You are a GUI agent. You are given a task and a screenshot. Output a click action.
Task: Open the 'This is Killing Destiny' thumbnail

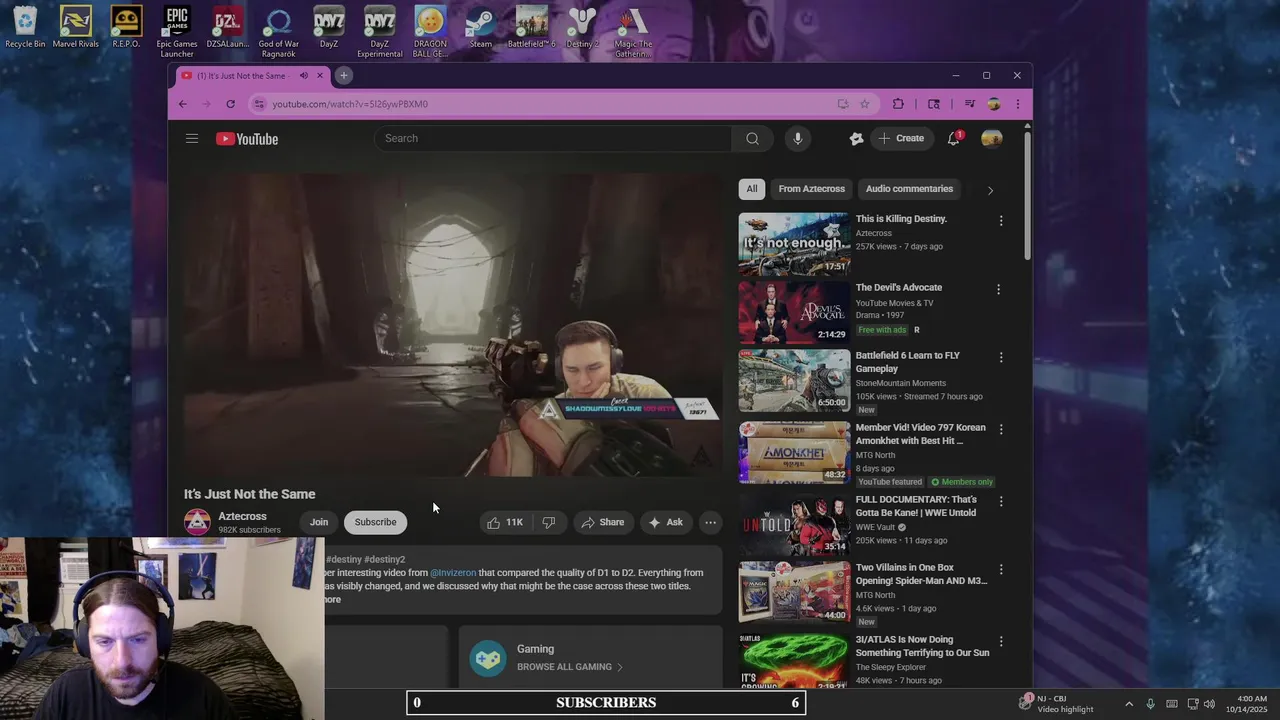point(794,243)
